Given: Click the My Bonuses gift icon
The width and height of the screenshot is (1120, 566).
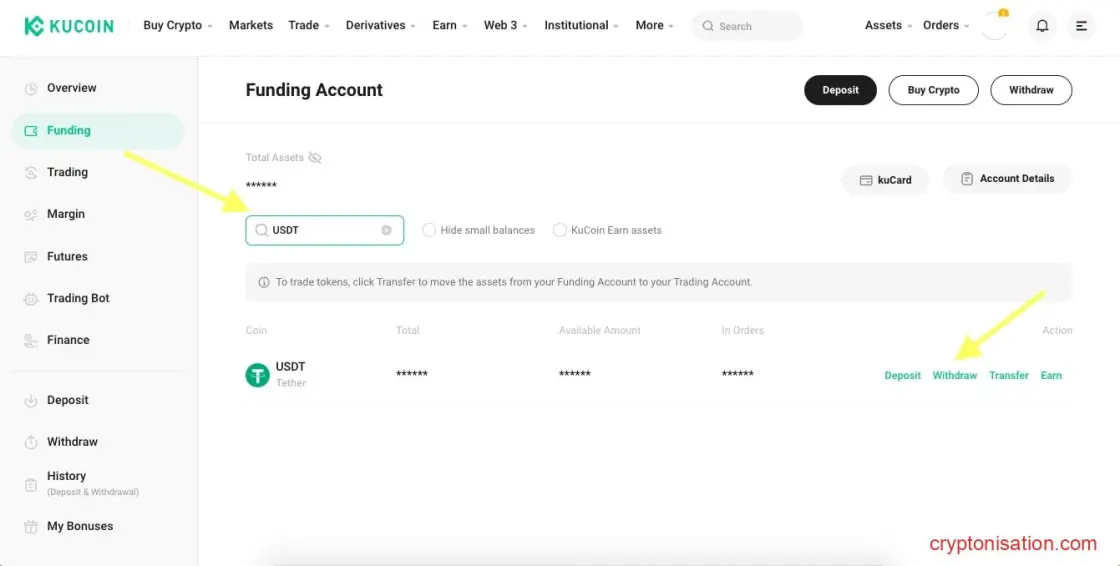Looking at the screenshot, I should point(31,527).
